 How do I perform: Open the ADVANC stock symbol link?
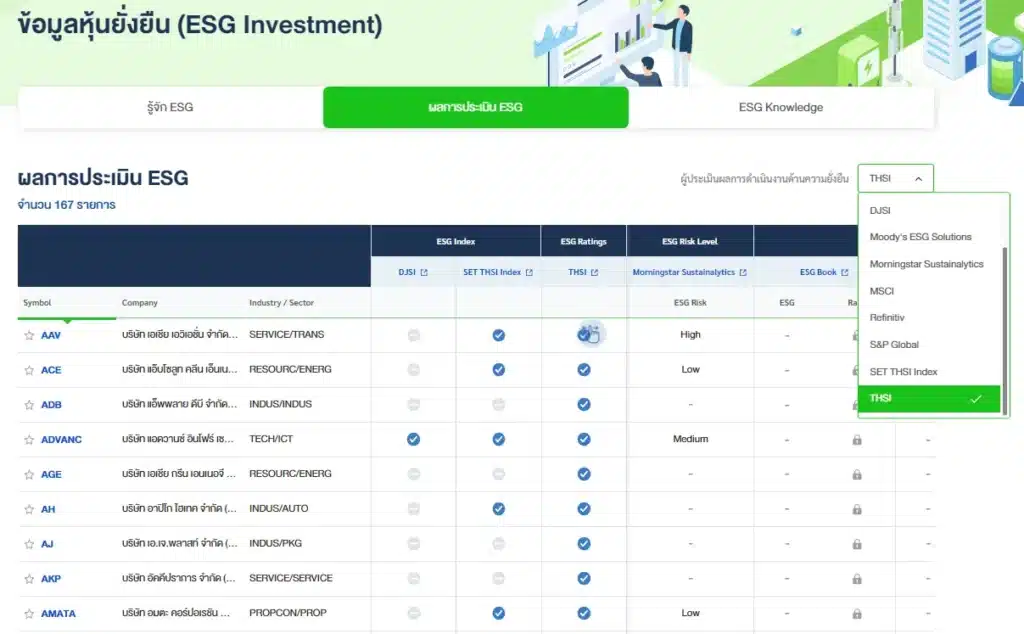coord(61,439)
